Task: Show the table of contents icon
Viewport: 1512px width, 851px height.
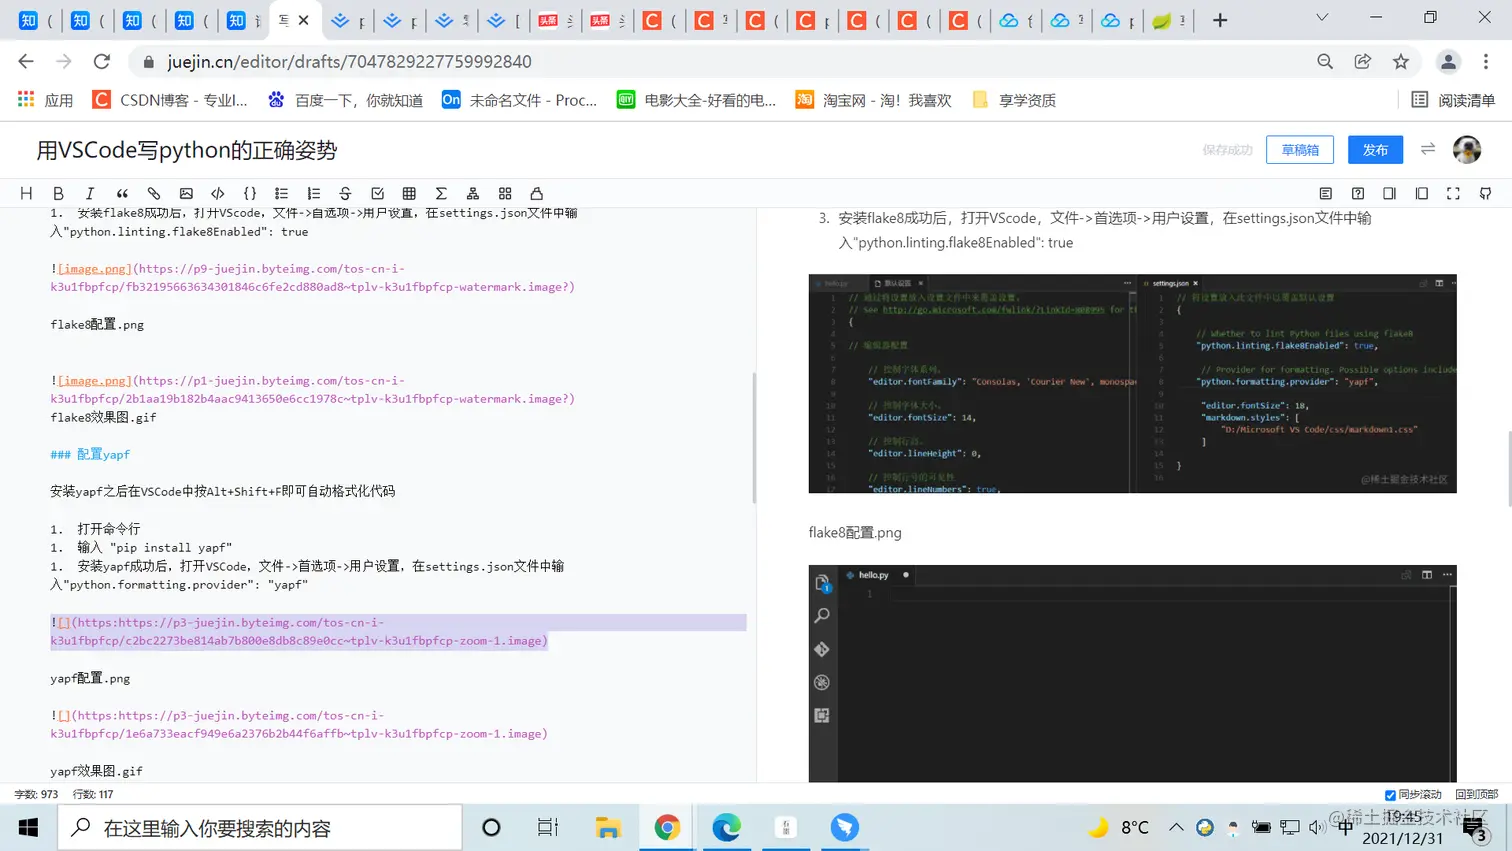Action: [1326, 193]
